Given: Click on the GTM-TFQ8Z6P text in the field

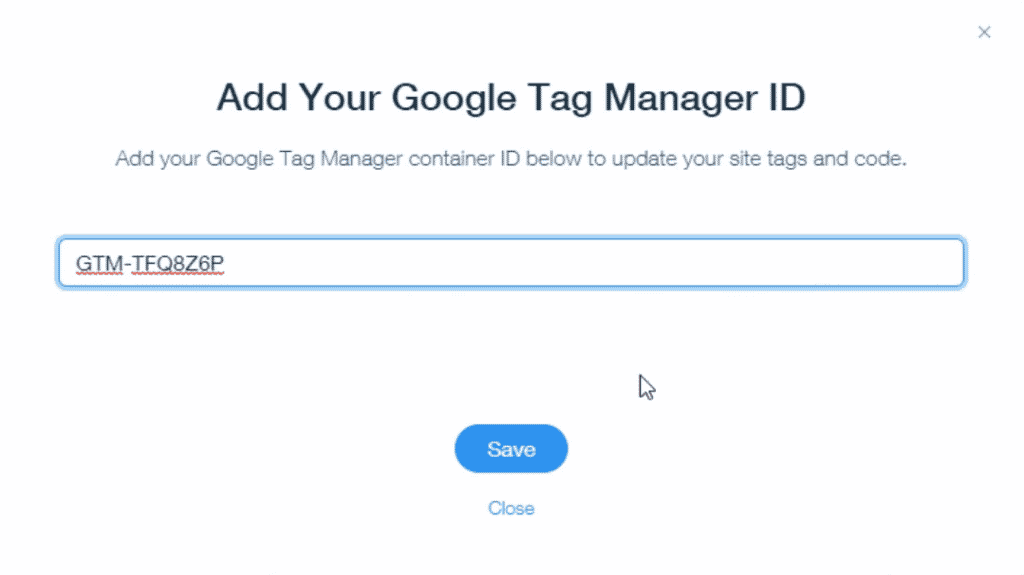Looking at the screenshot, I should (x=150, y=263).
